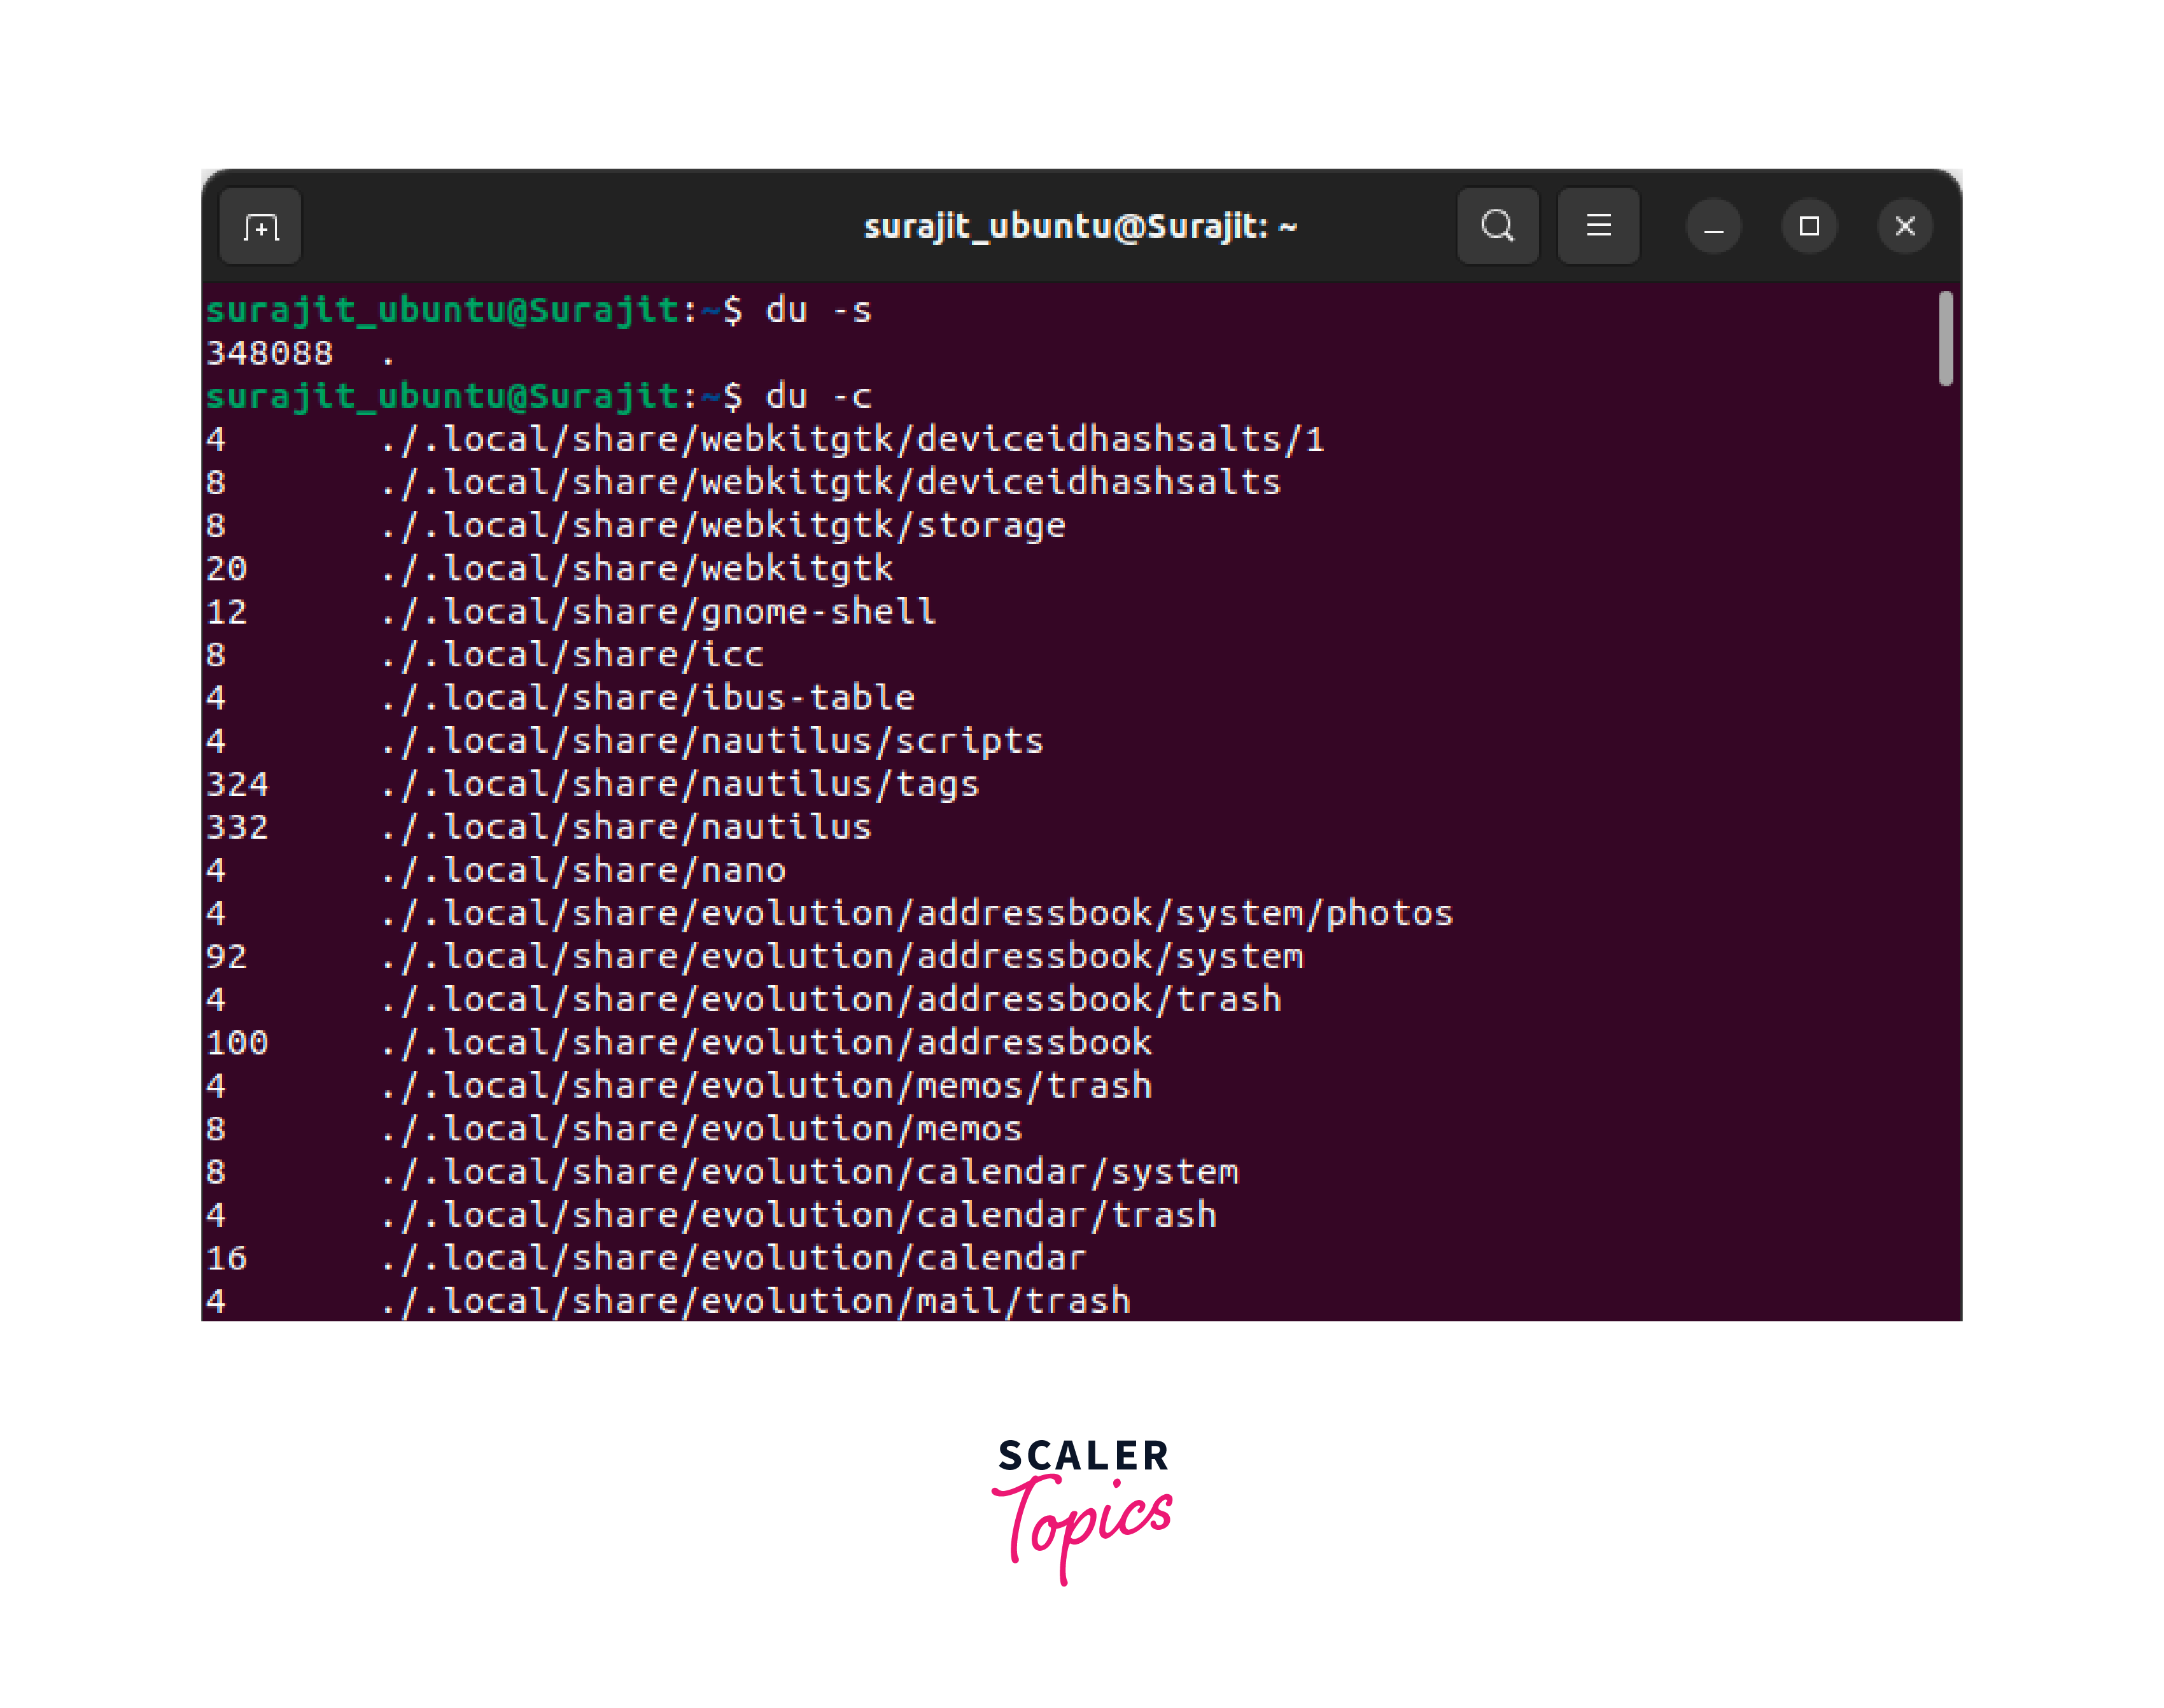This screenshot has width=2164, height=1708.
Task: Close the terminal window
Action: click(1905, 227)
